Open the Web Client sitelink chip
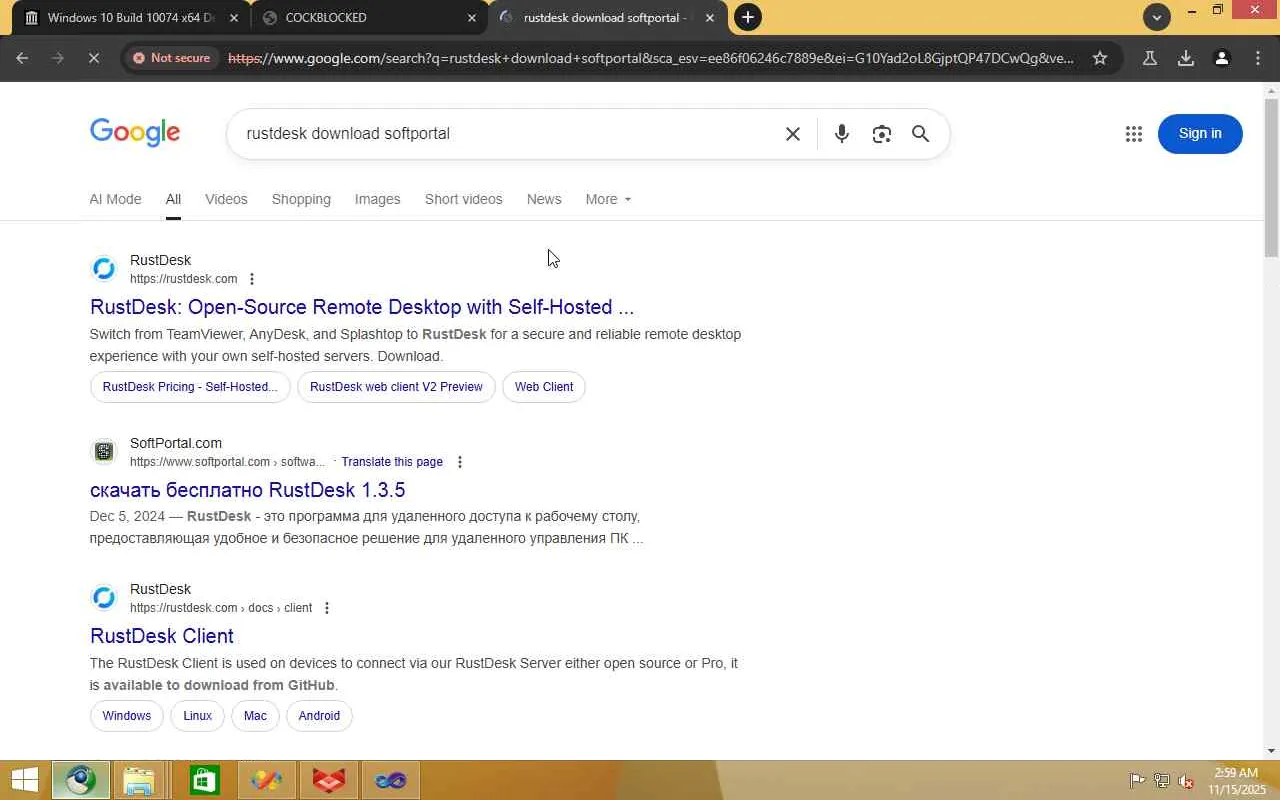This screenshot has width=1280, height=800. pos(544,387)
